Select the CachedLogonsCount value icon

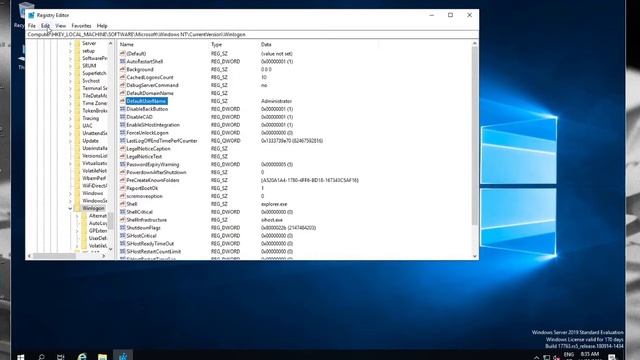point(122,77)
